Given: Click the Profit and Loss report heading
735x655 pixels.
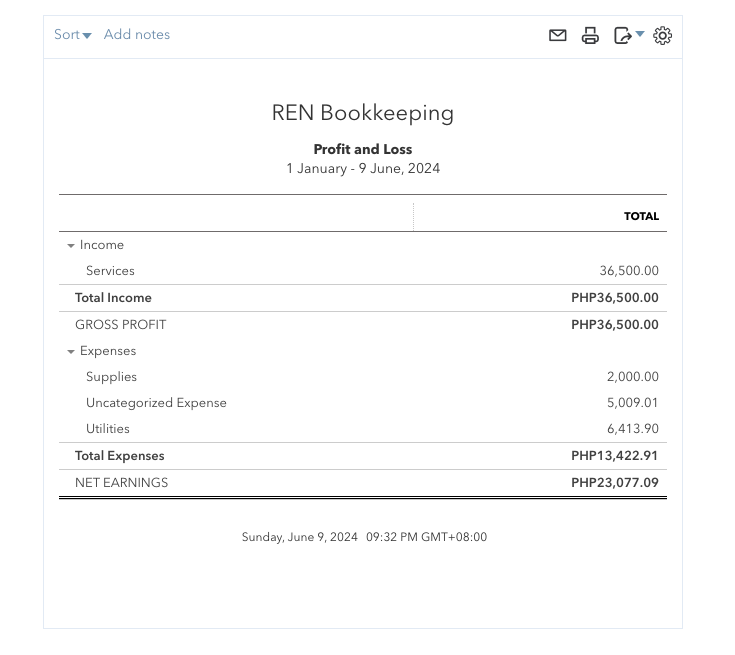Looking at the screenshot, I should [x=363, y=150].
